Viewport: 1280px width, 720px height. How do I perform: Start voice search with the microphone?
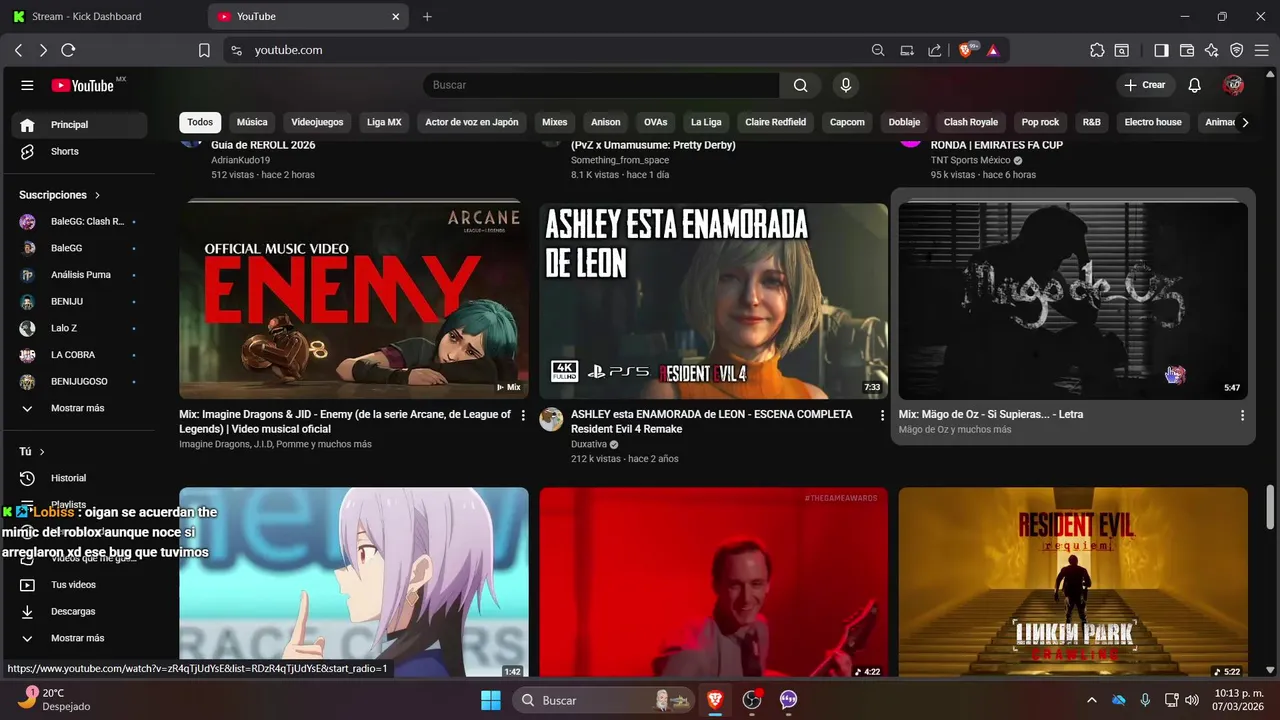click(x=846, y=85)
